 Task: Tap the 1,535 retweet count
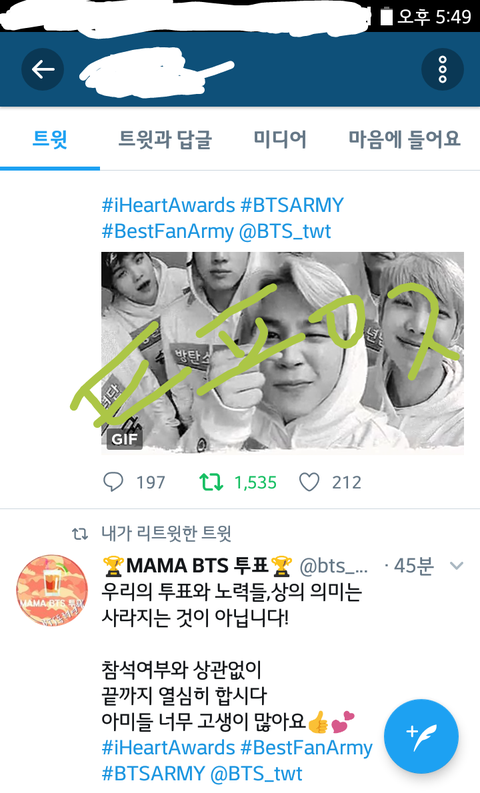coord(255,482)
